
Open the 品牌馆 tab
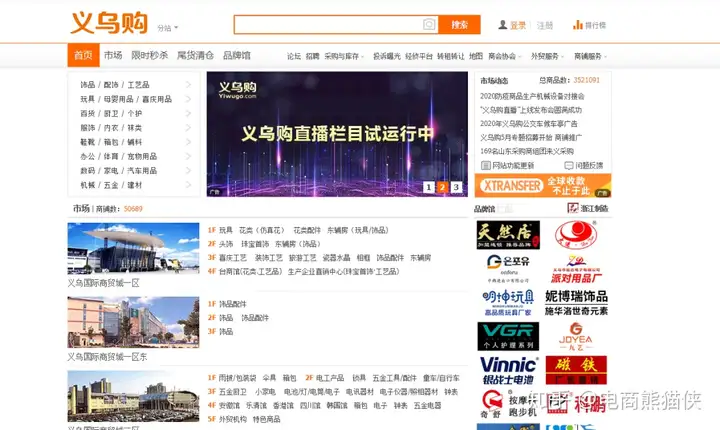236,55
